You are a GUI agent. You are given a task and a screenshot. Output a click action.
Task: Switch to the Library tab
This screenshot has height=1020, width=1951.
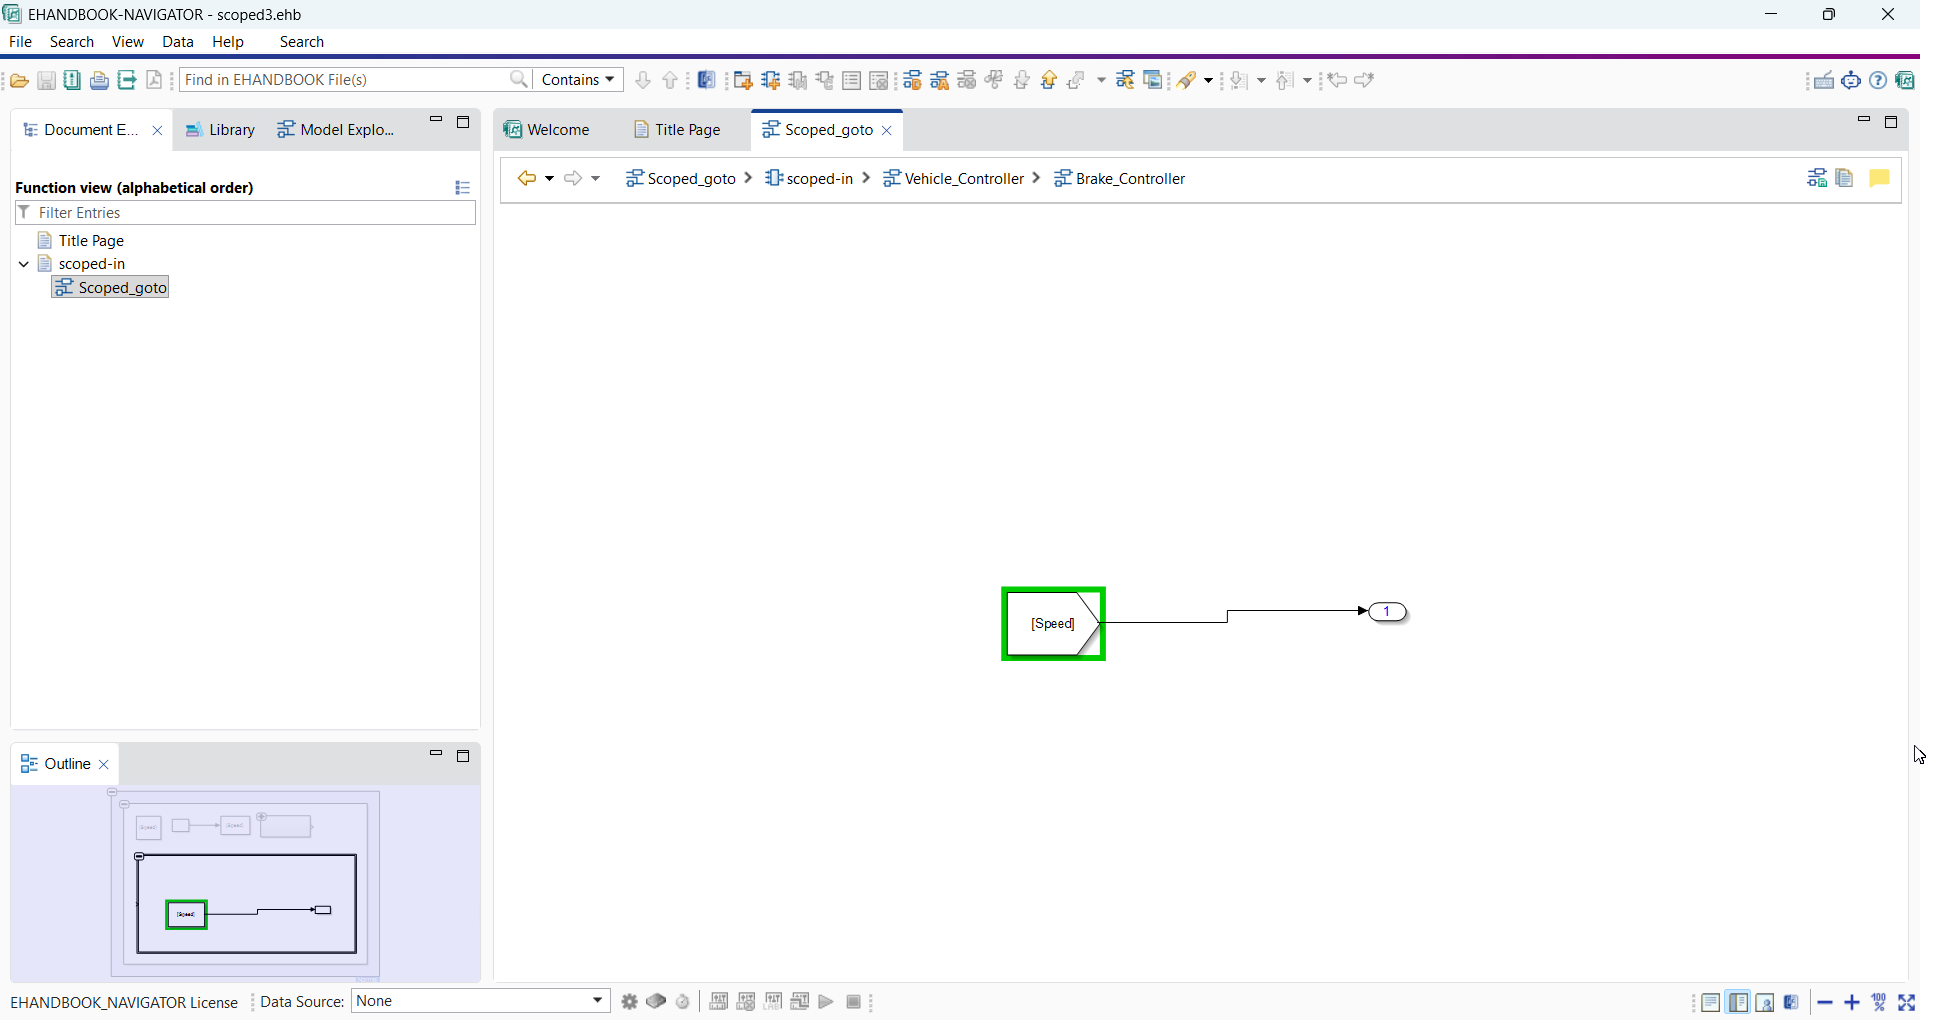coord(221,130)
